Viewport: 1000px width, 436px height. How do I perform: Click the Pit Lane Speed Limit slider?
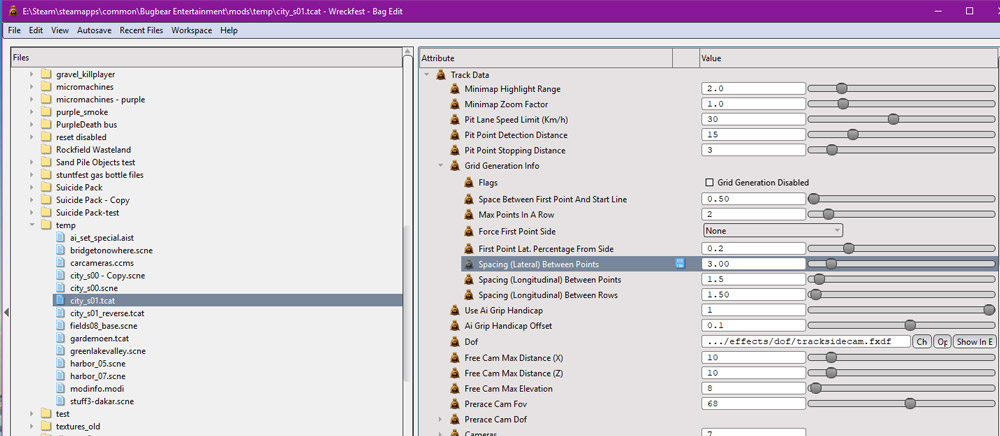[901, 119]
